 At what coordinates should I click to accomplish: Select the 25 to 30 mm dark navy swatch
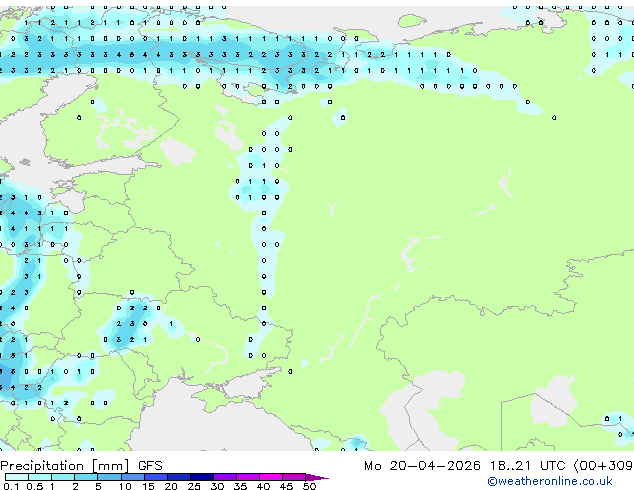202,477
